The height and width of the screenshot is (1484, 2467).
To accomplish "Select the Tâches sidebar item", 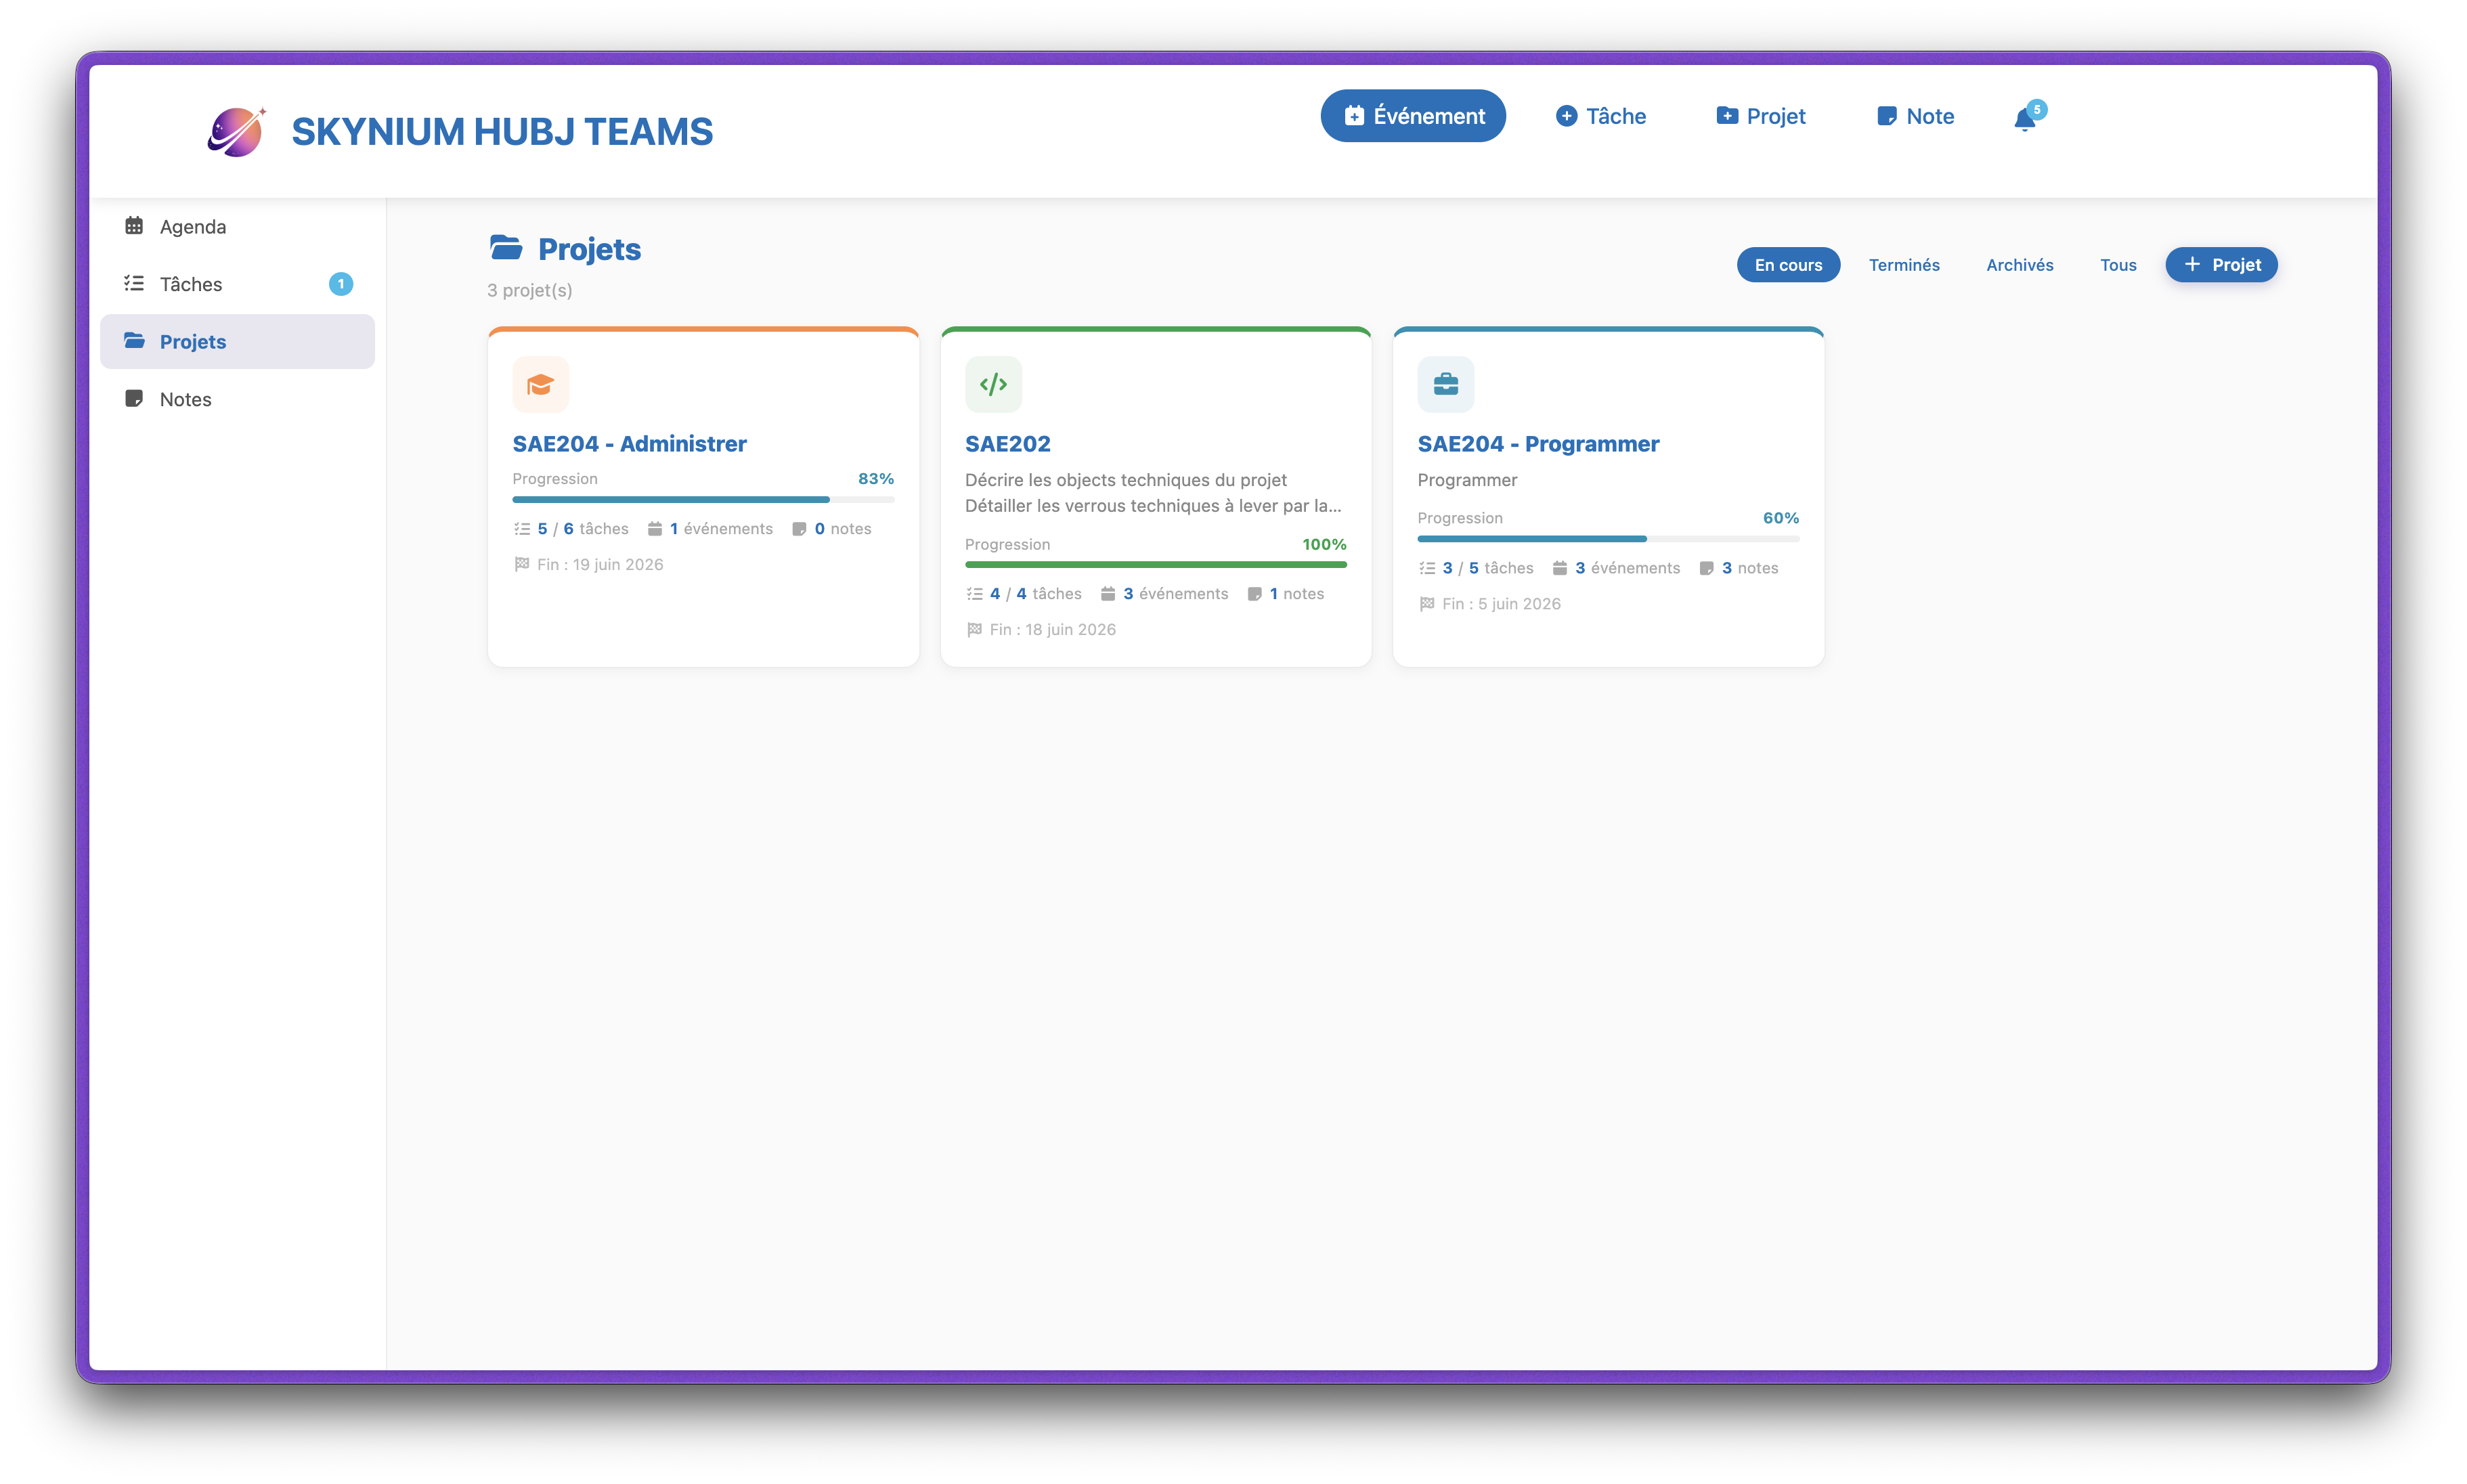I will pyautogui.click(x=237, y=284).
